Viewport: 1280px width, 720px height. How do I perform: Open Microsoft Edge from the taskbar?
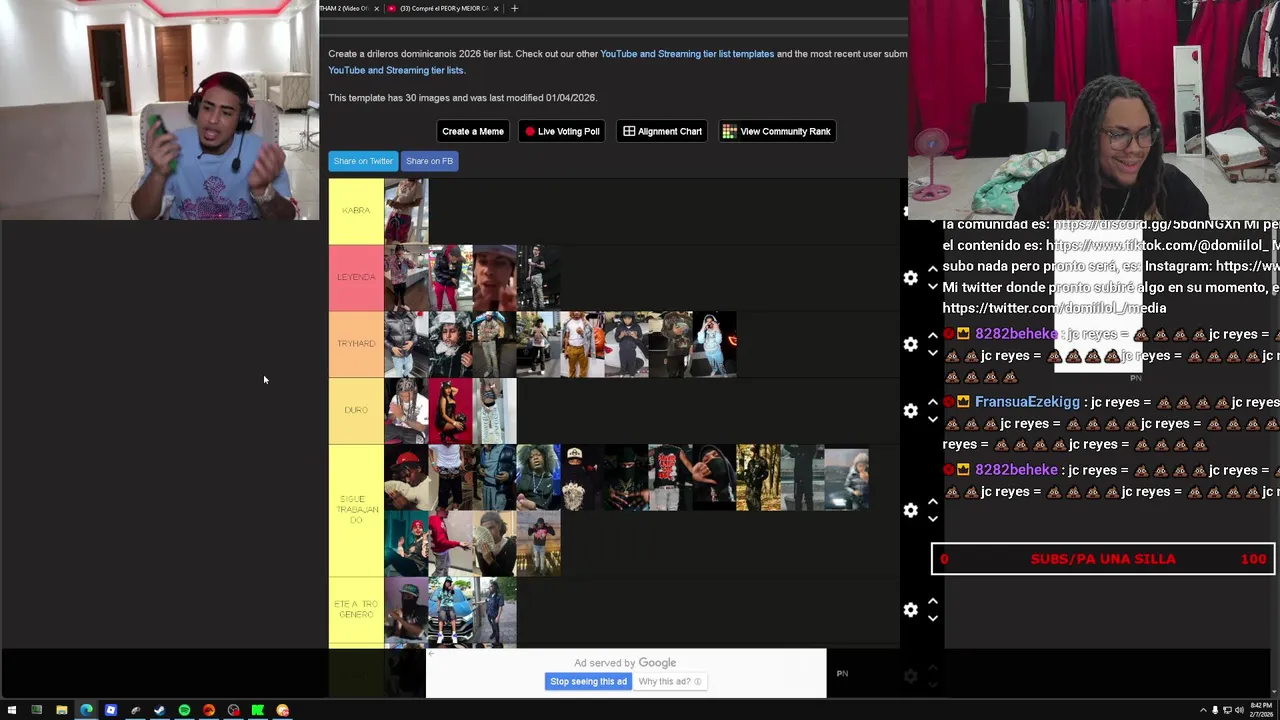(x=86, y=710)
